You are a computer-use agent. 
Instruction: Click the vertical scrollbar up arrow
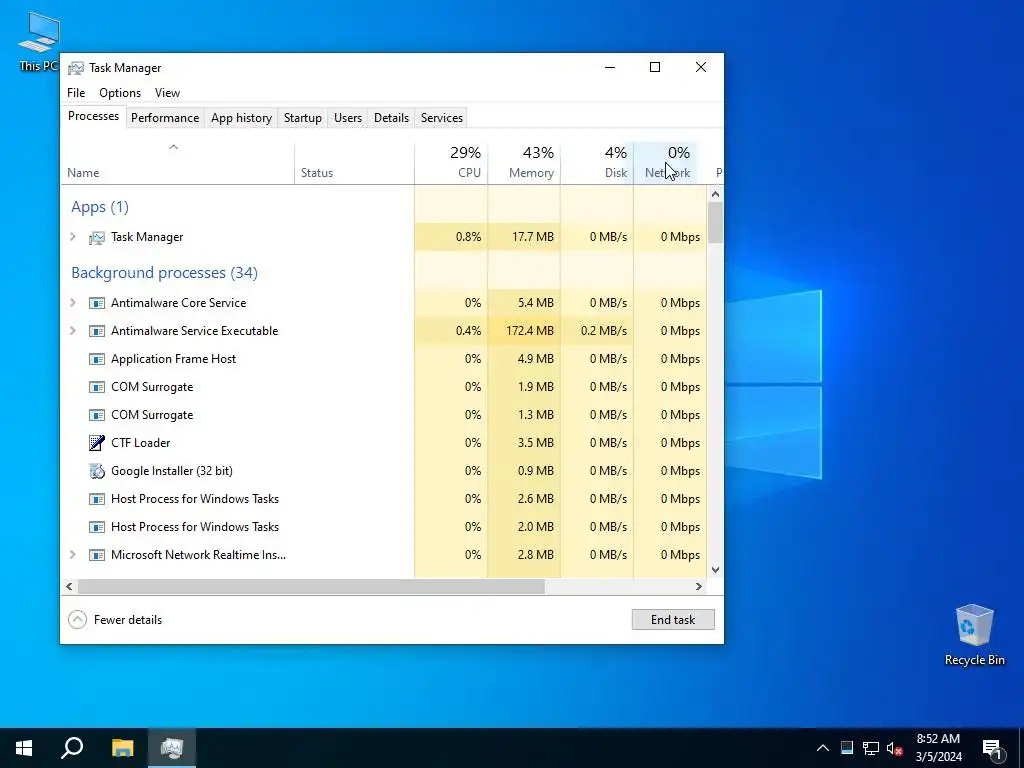tap(715, 194)
